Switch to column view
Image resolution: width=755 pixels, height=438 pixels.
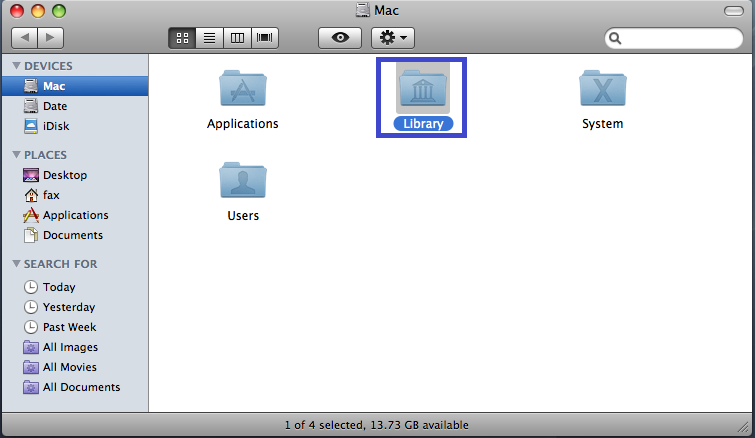tap(237, 38)
